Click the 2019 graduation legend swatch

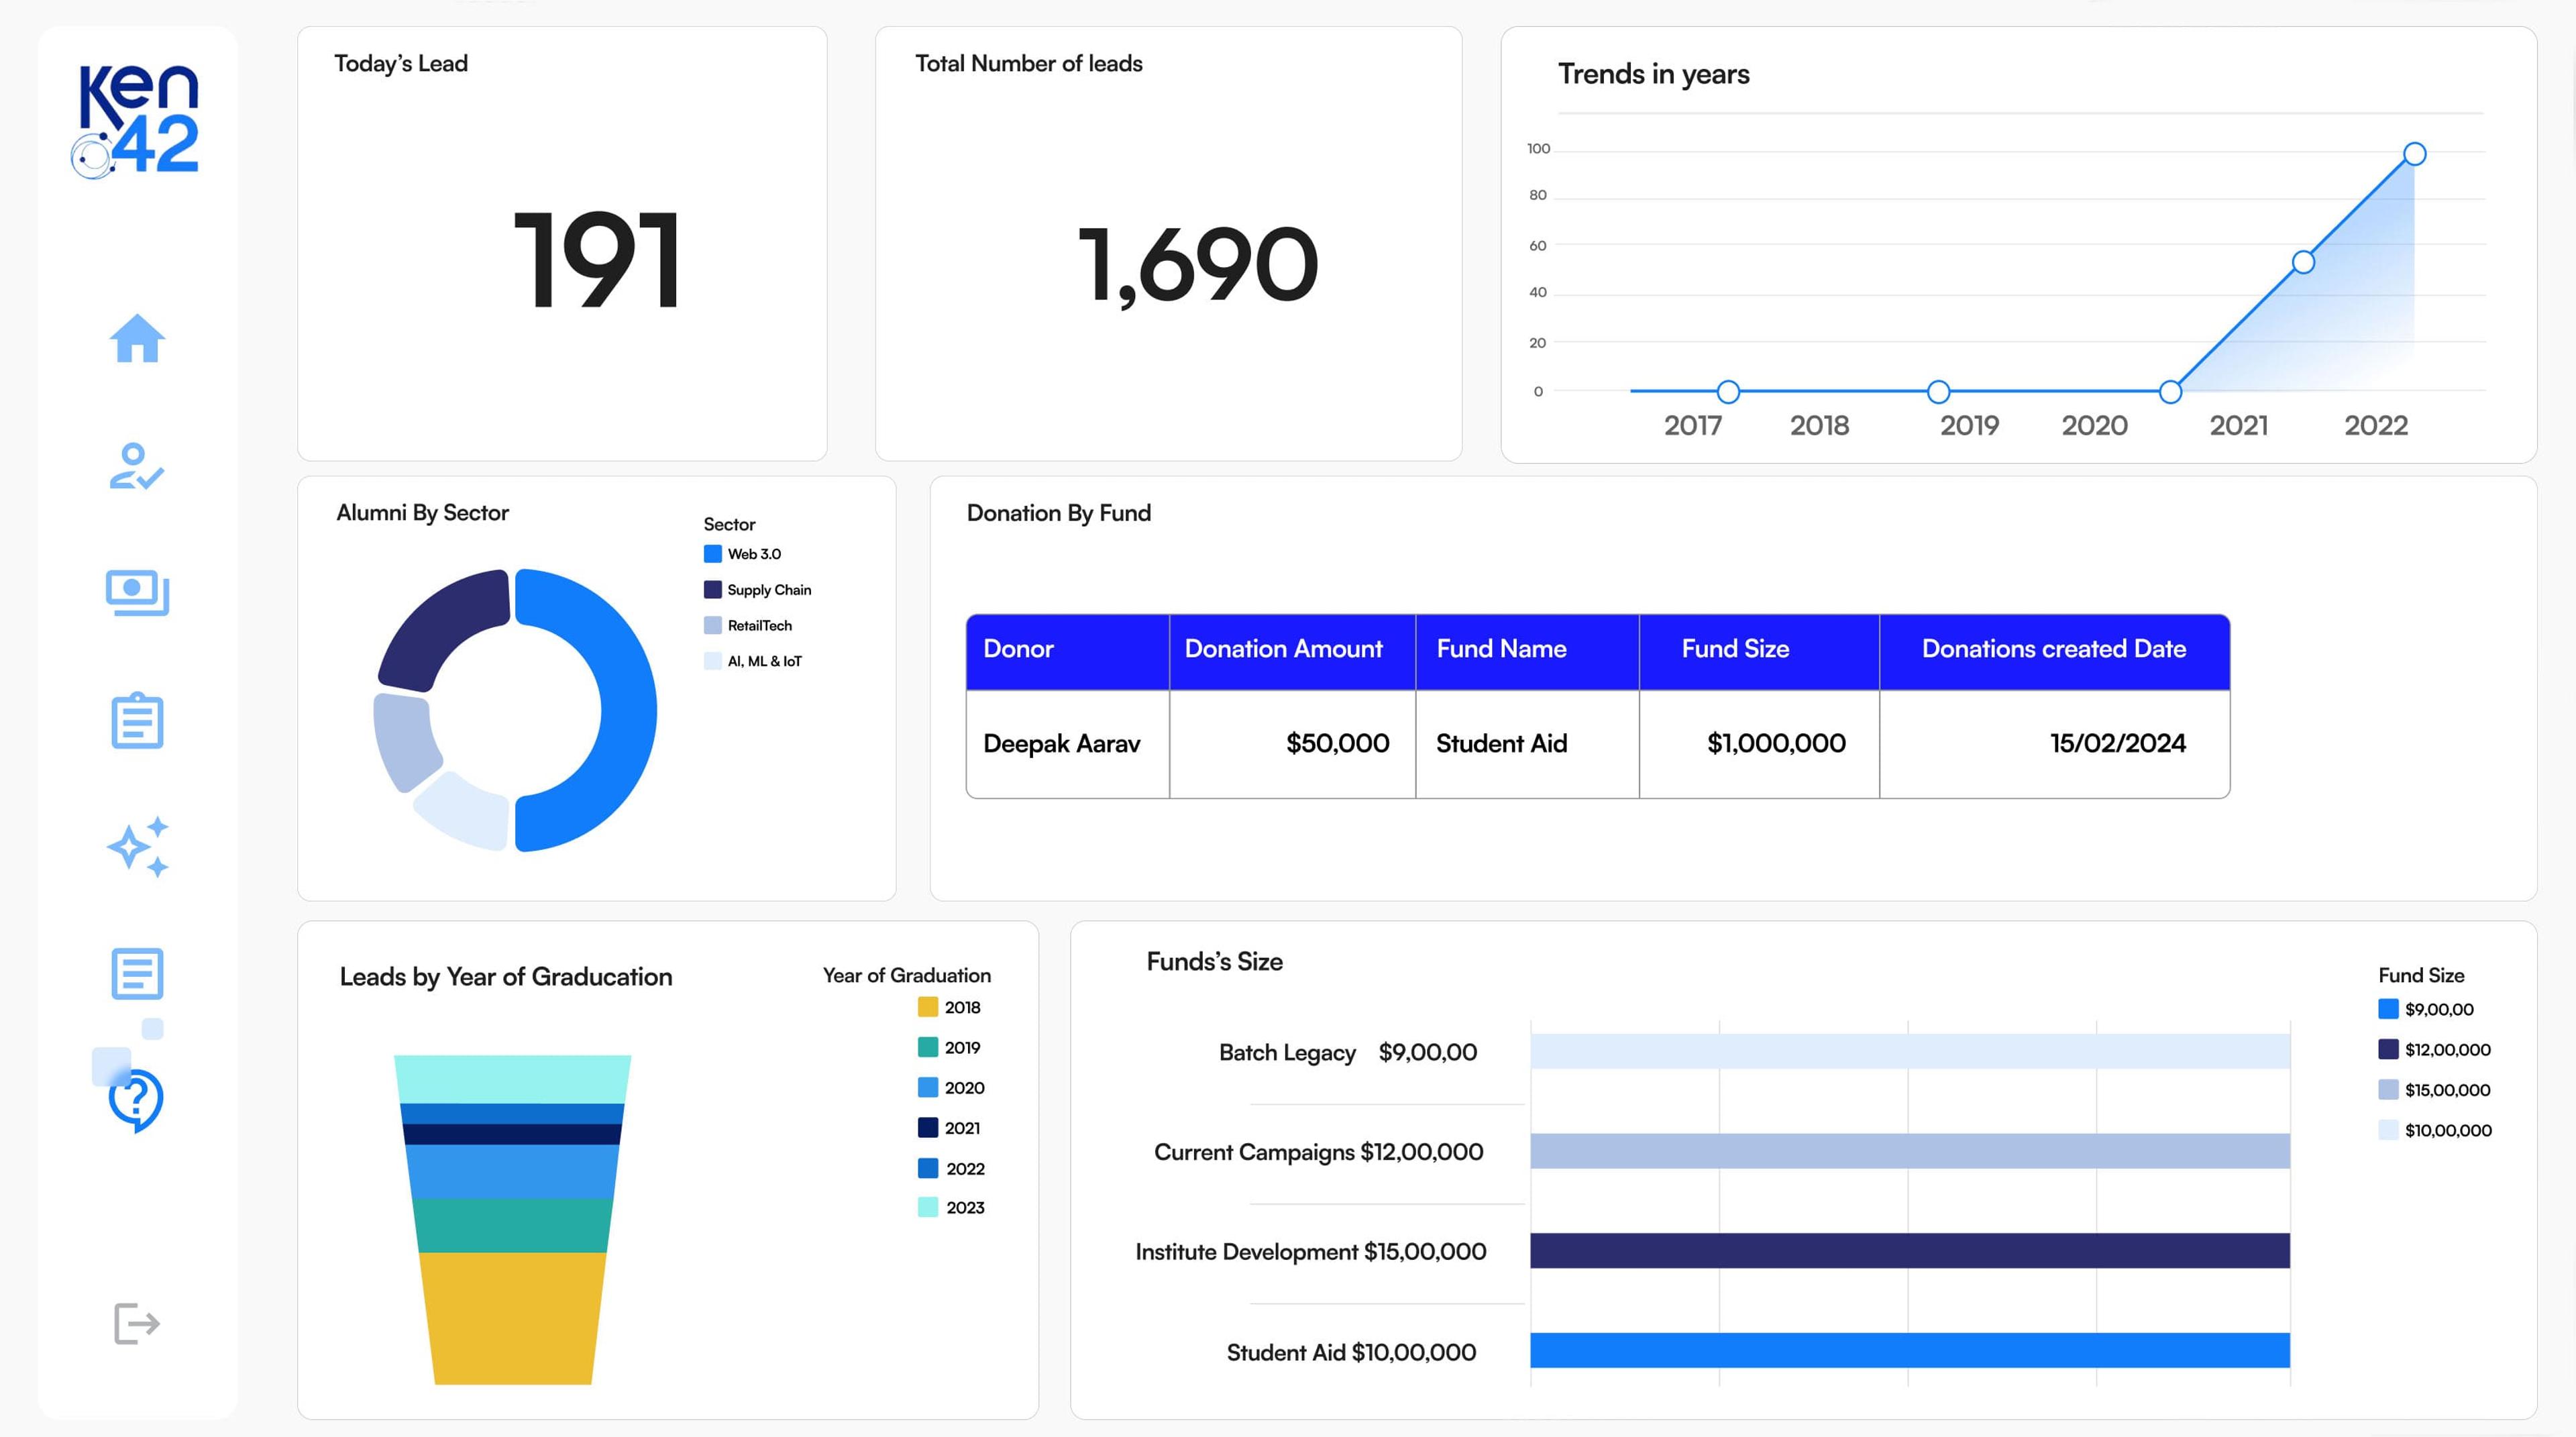pos(927,1047)
